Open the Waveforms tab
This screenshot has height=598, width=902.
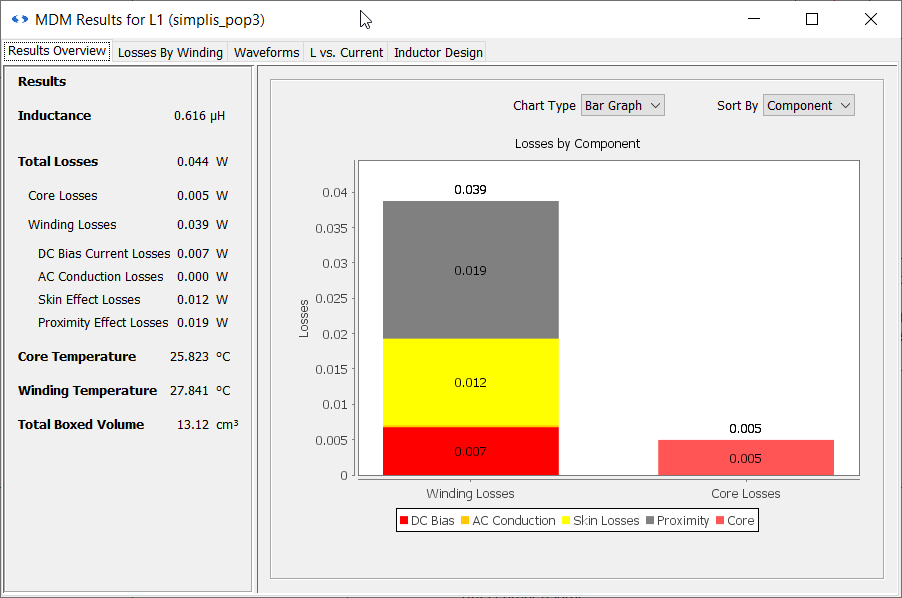click(266, 52)
